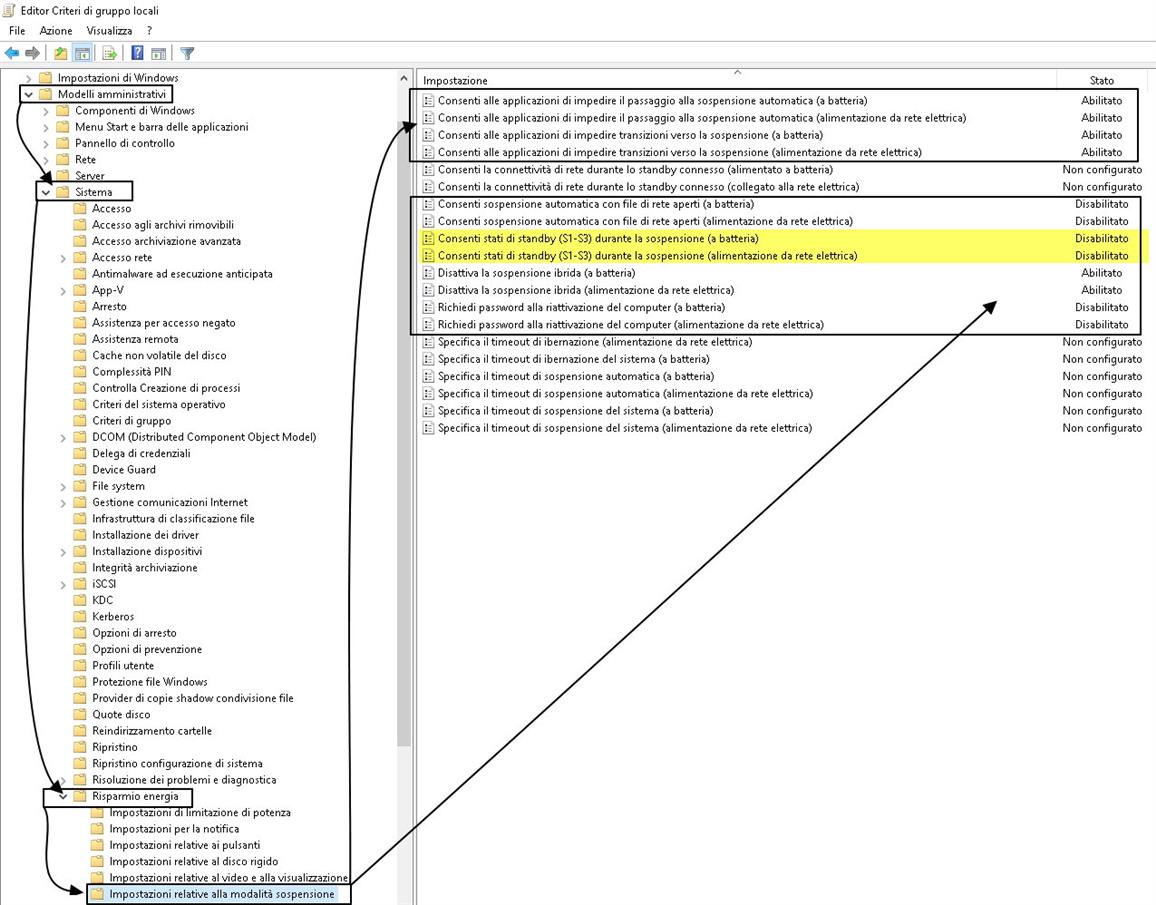This screenshot has width=1156, height=905.
Task: Expand the Componenti di Windows node
Action: (x=46, y=111)
